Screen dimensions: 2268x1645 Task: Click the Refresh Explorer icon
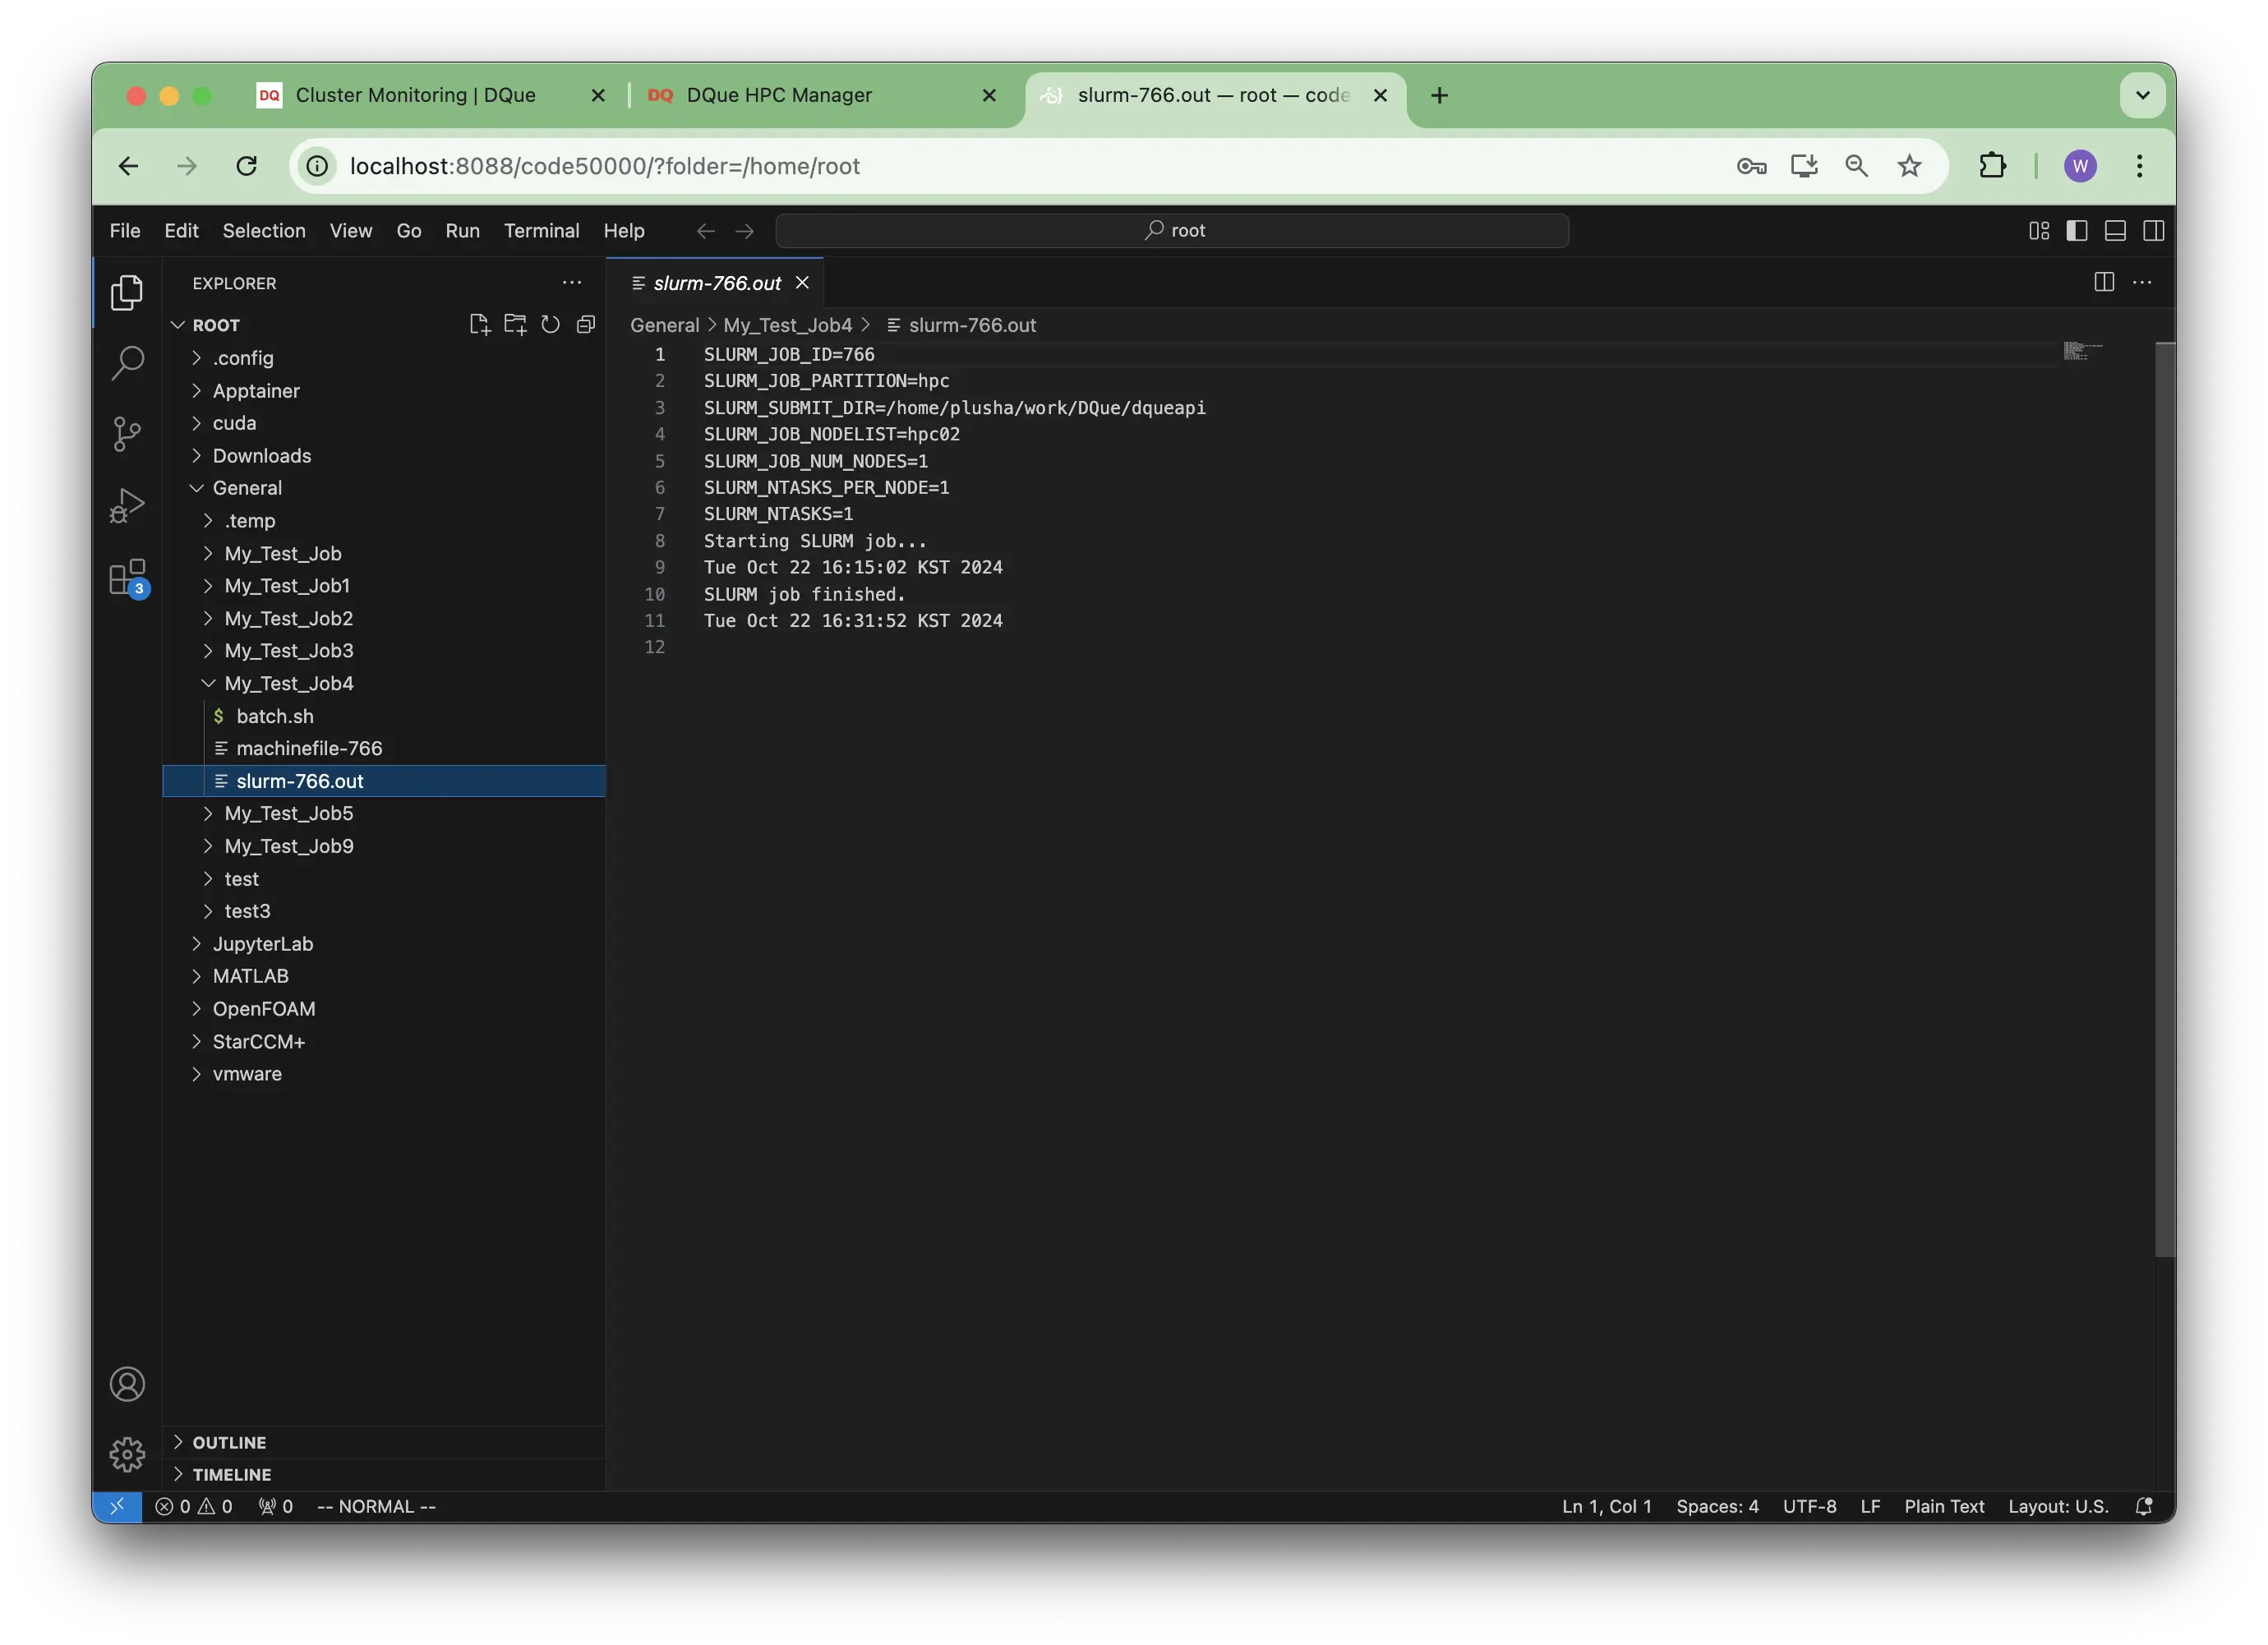pos(550,324)
